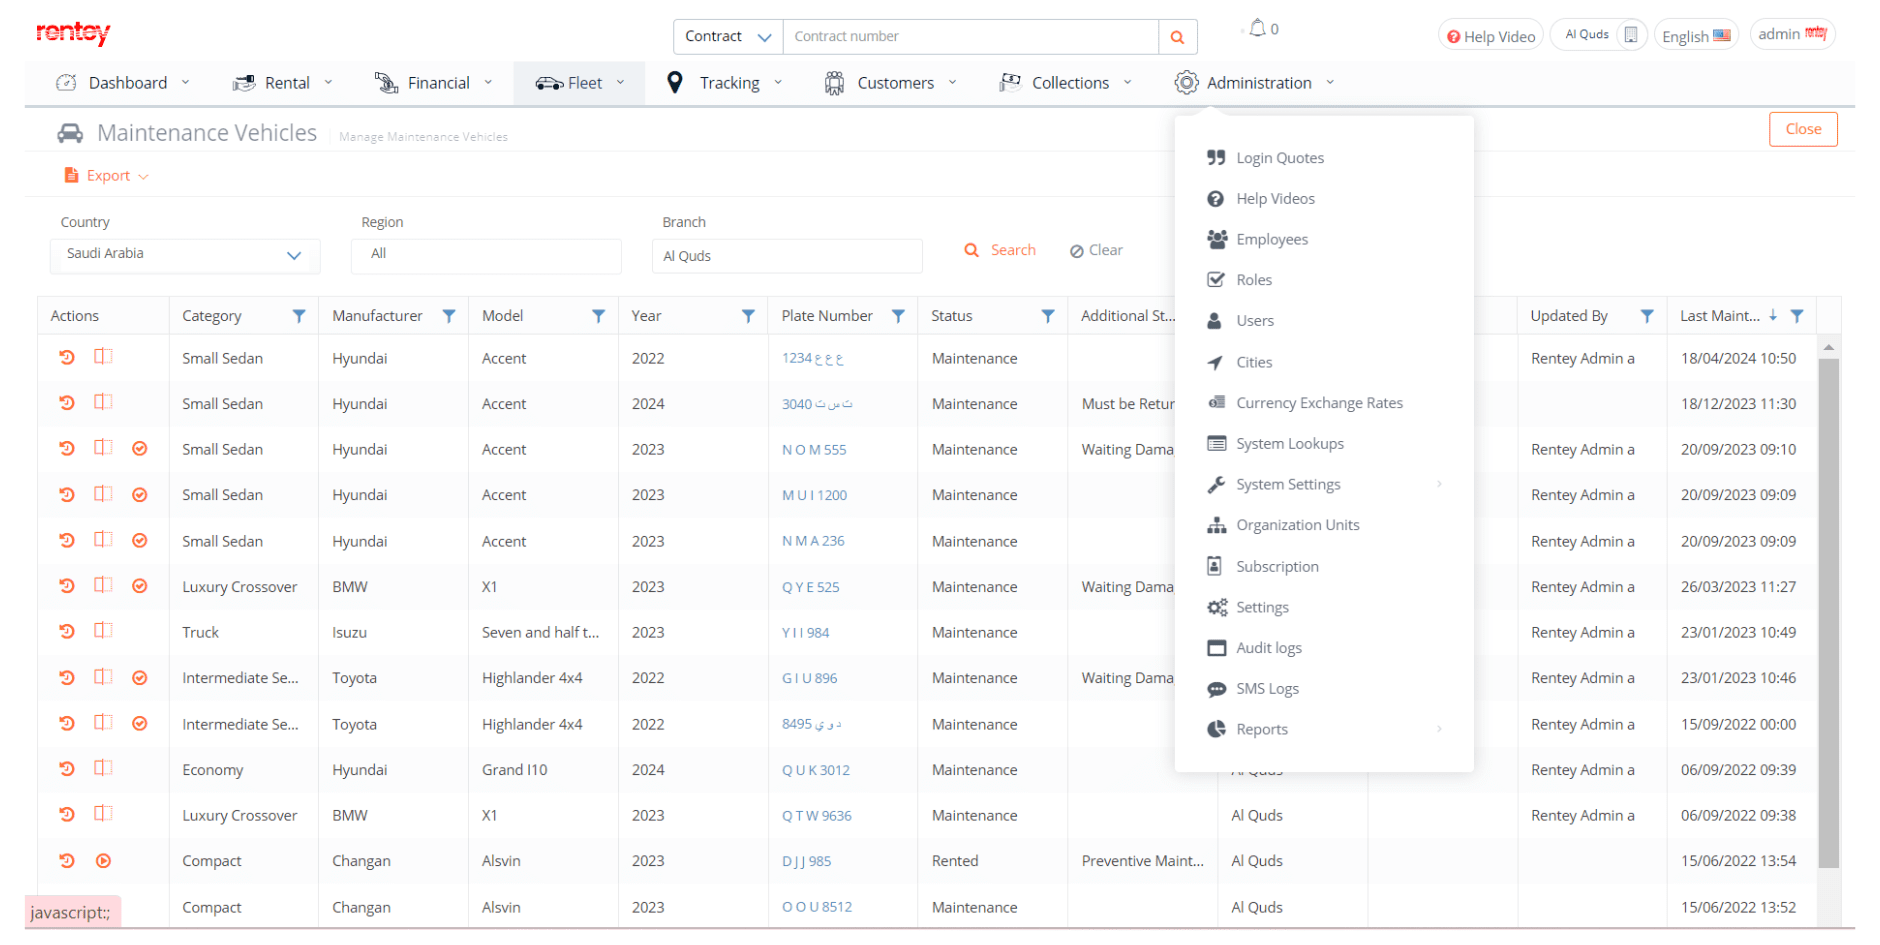Sort by the Last Maint column arrow
1880x945 pixels.
[1773, 315]
